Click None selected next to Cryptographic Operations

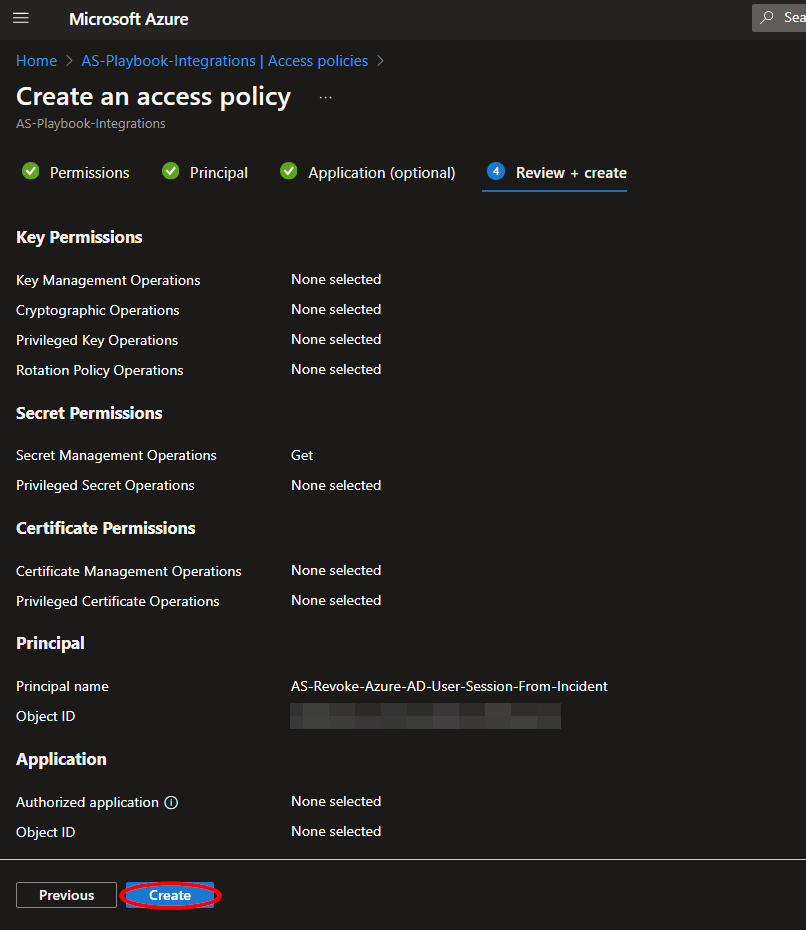(x=336, y=309)
